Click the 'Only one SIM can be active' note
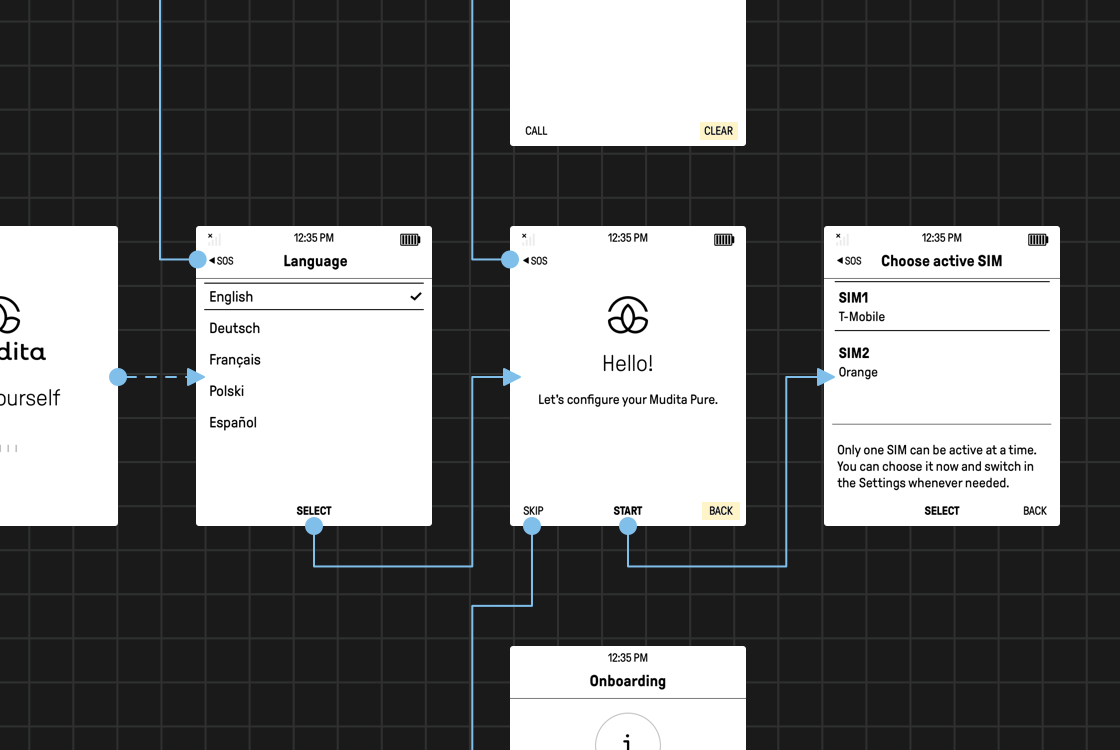Image resolution: width=1120 pixels, height=750 pixels. [x=936, y=466]
